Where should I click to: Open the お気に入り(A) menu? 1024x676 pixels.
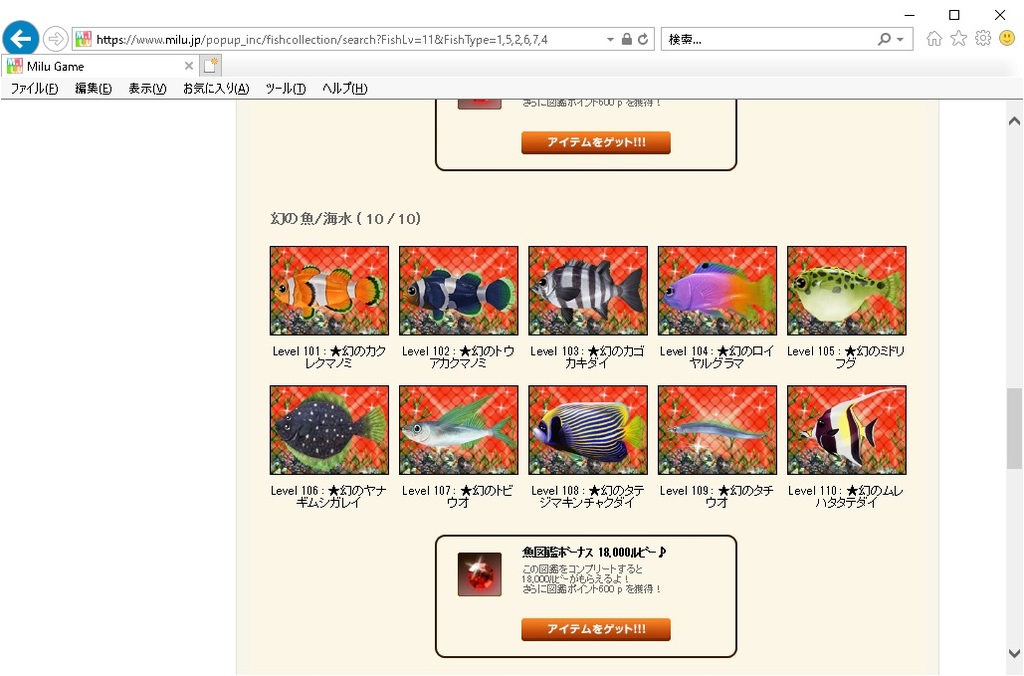click(216, 88)
